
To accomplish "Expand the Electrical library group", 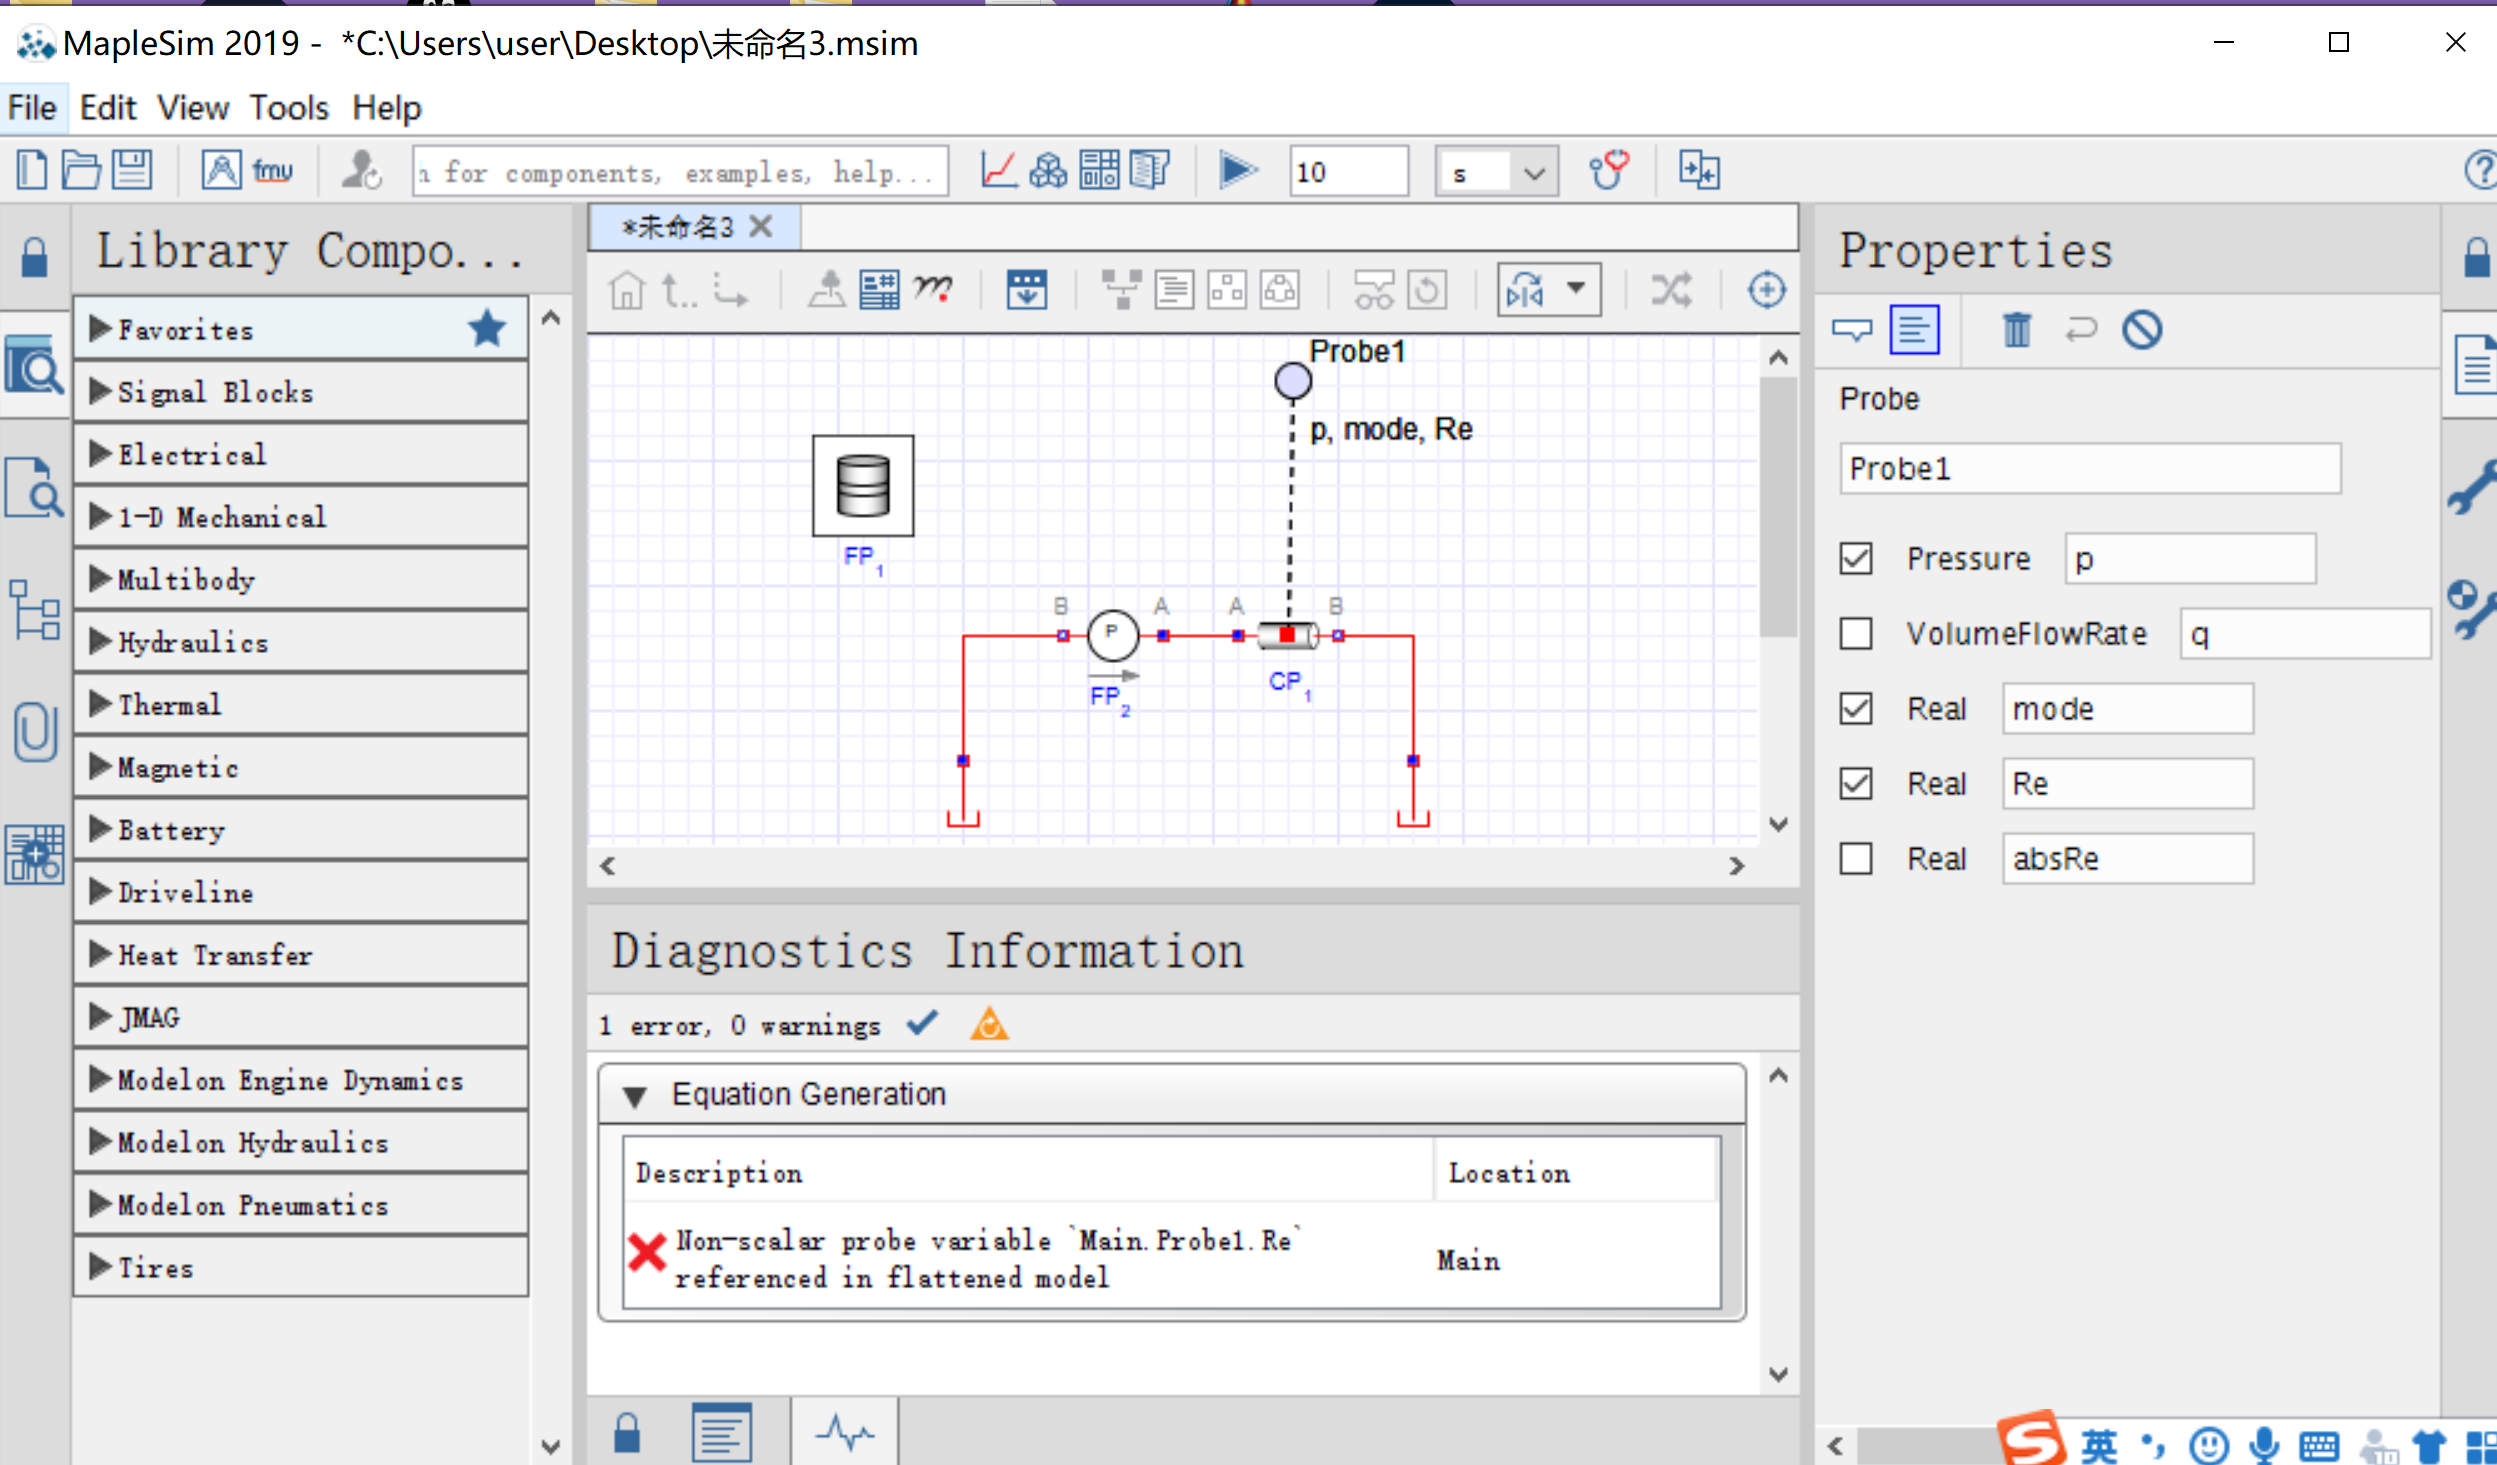I will (300, 454).
